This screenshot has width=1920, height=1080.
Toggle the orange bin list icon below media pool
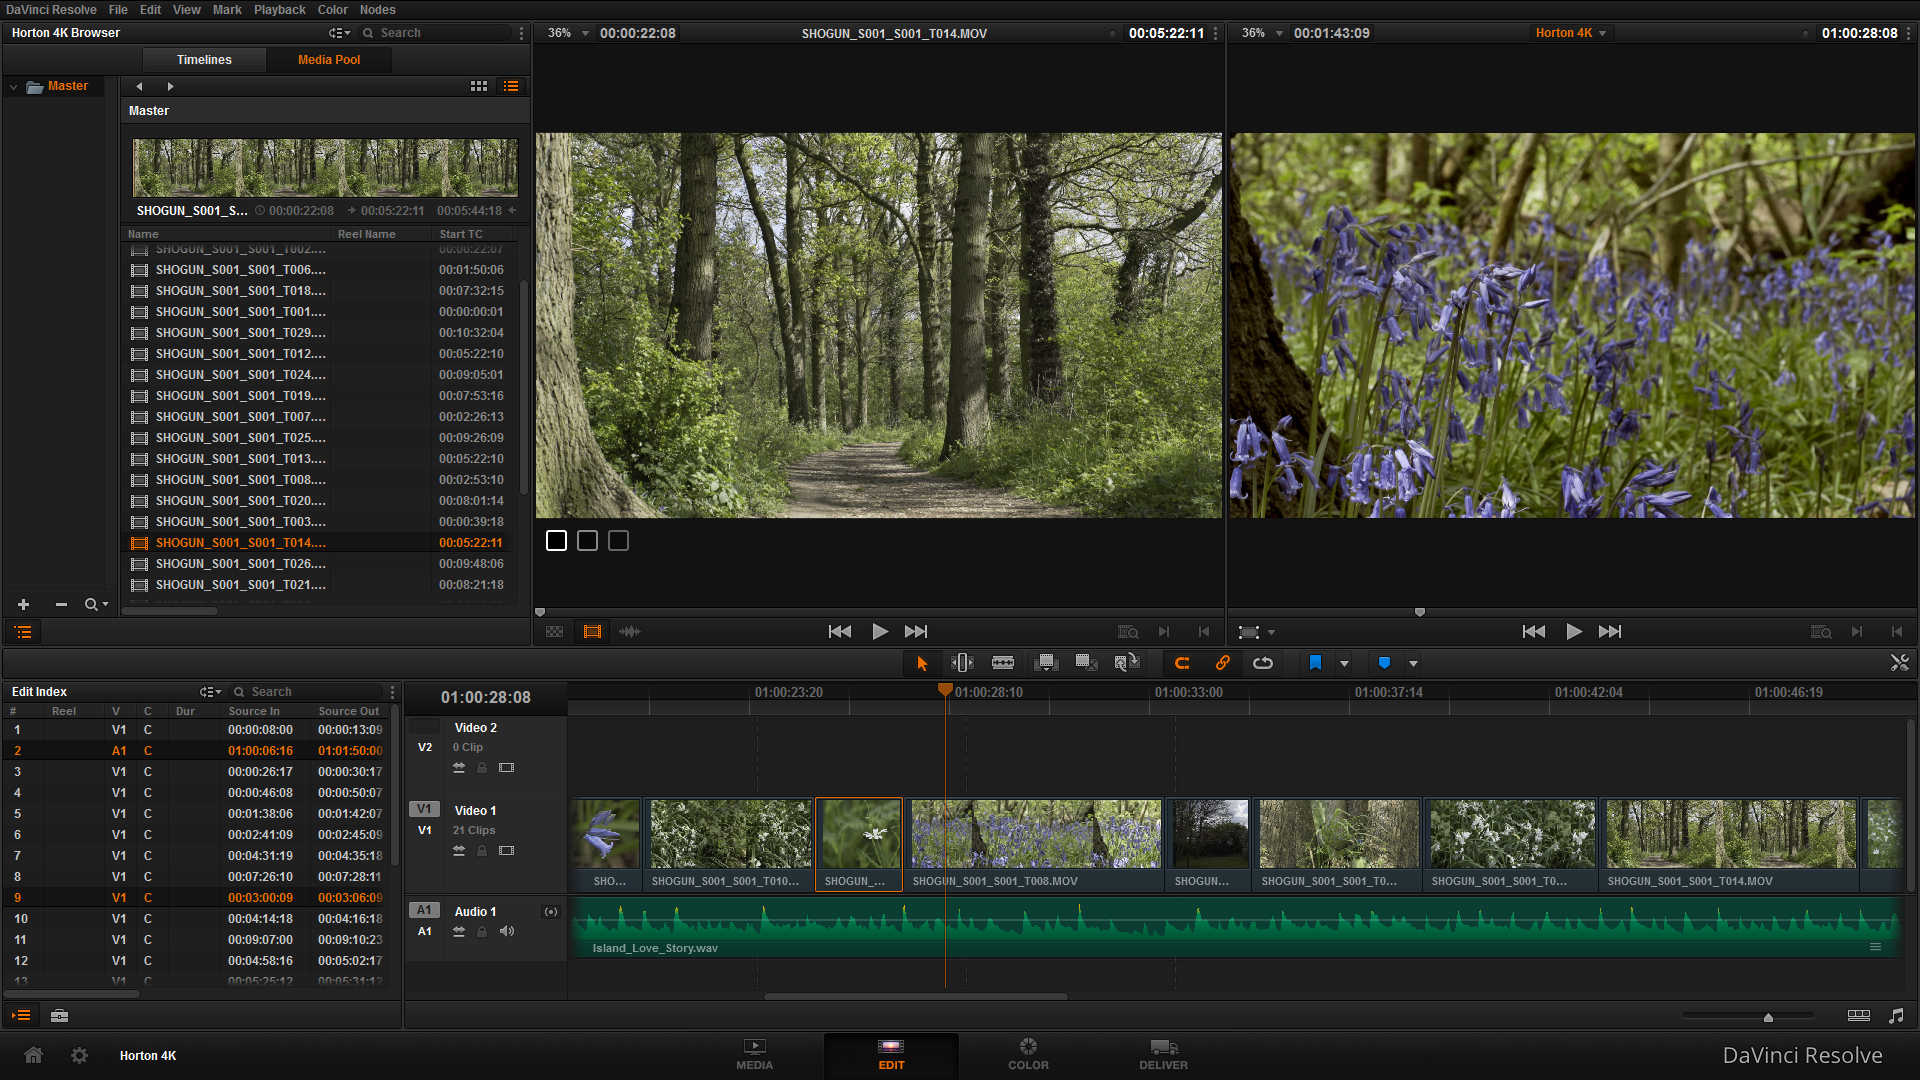(24, 632)
